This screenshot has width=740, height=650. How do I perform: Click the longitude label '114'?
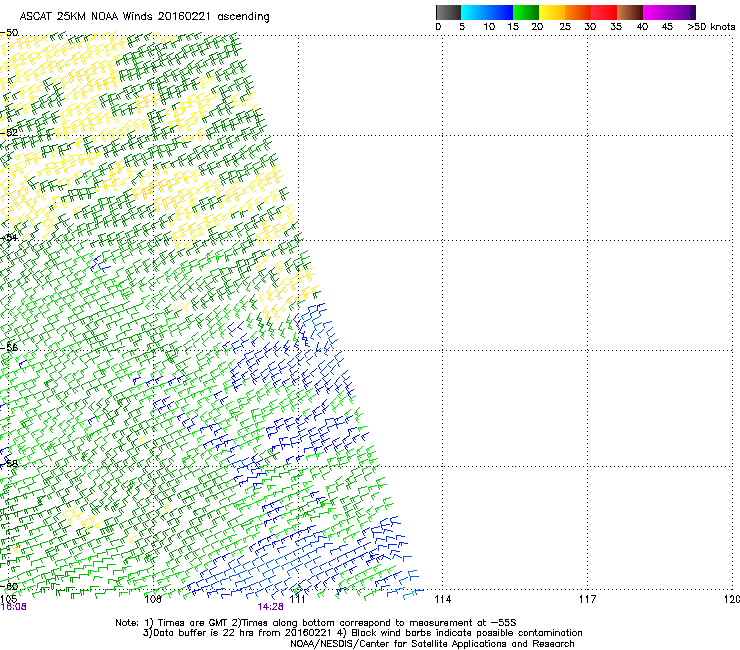coord(442,599)
